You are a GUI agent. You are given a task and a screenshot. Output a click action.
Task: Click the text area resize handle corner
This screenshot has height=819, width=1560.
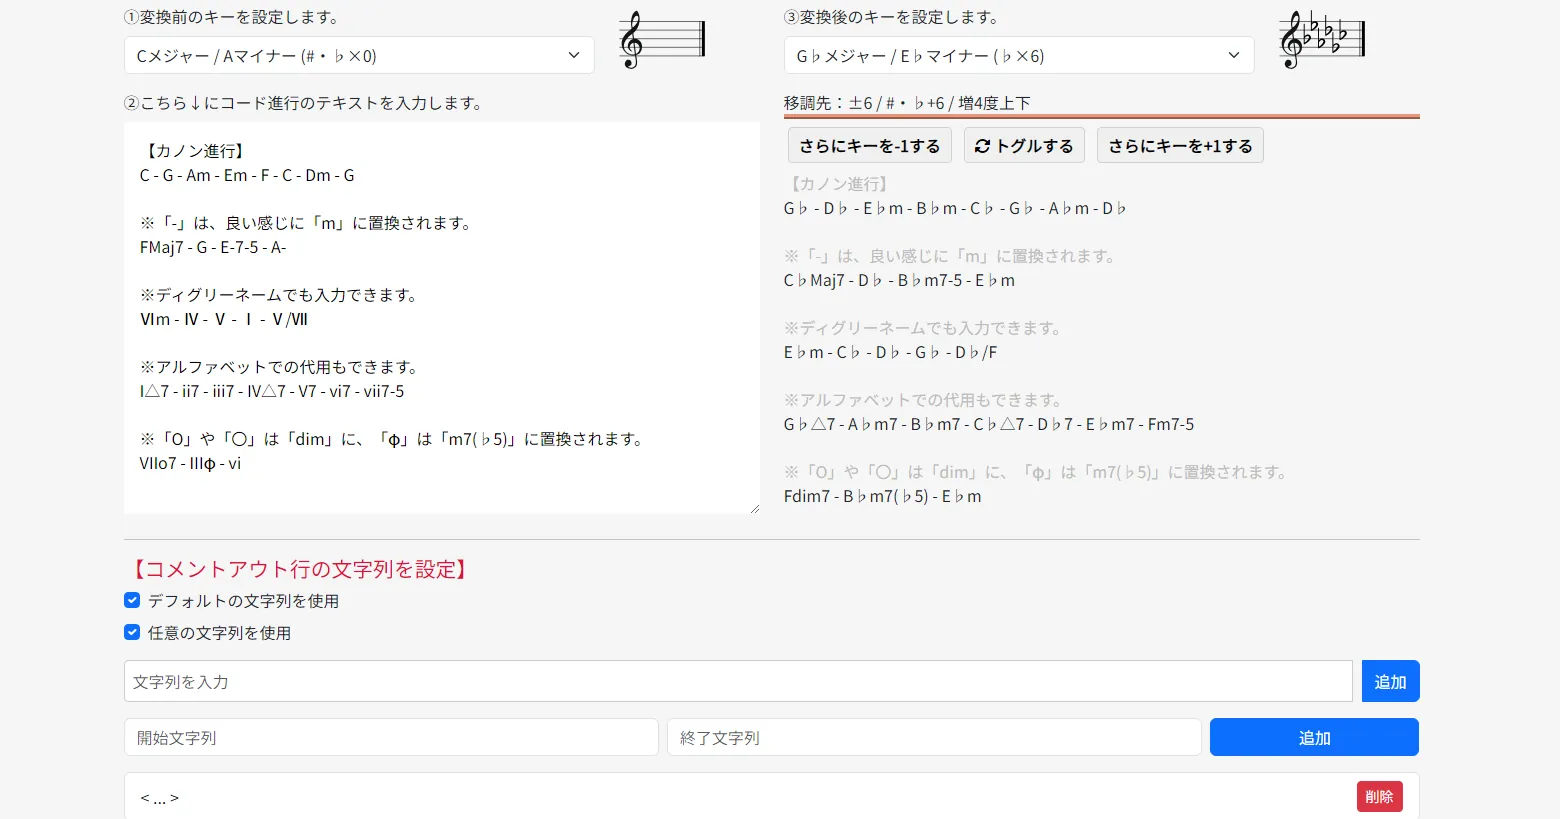click(x=754, y=508)
